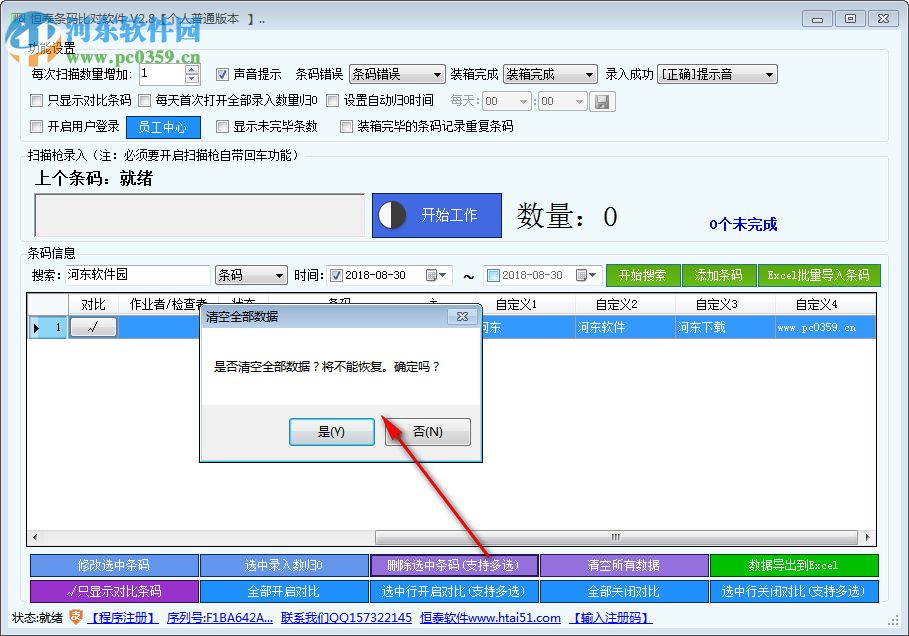Switch to the 员工中心 tab
The width and height of the screenshot is (909, 636).
(163, 127)
